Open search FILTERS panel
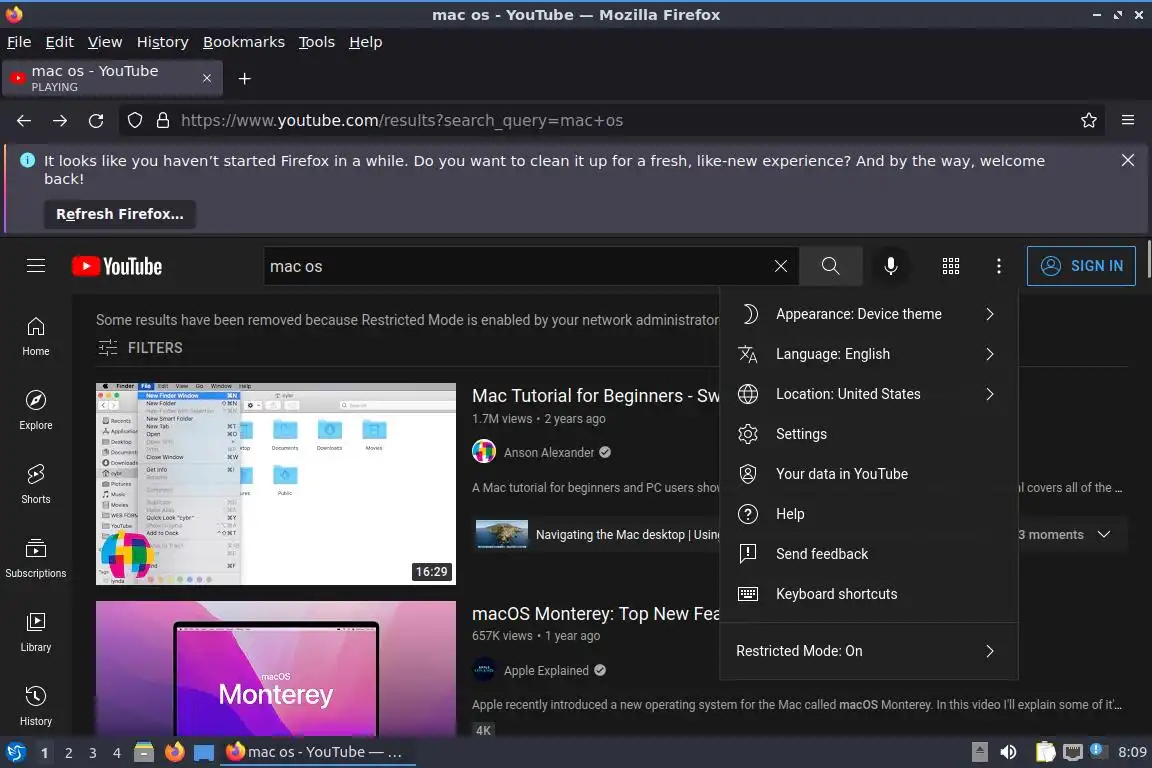 [140, 348]
